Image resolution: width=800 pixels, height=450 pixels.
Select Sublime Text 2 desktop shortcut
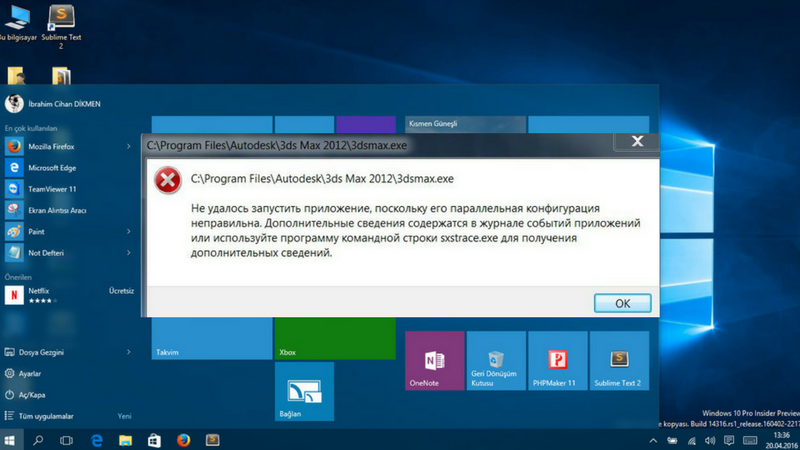tap(61, 27)
